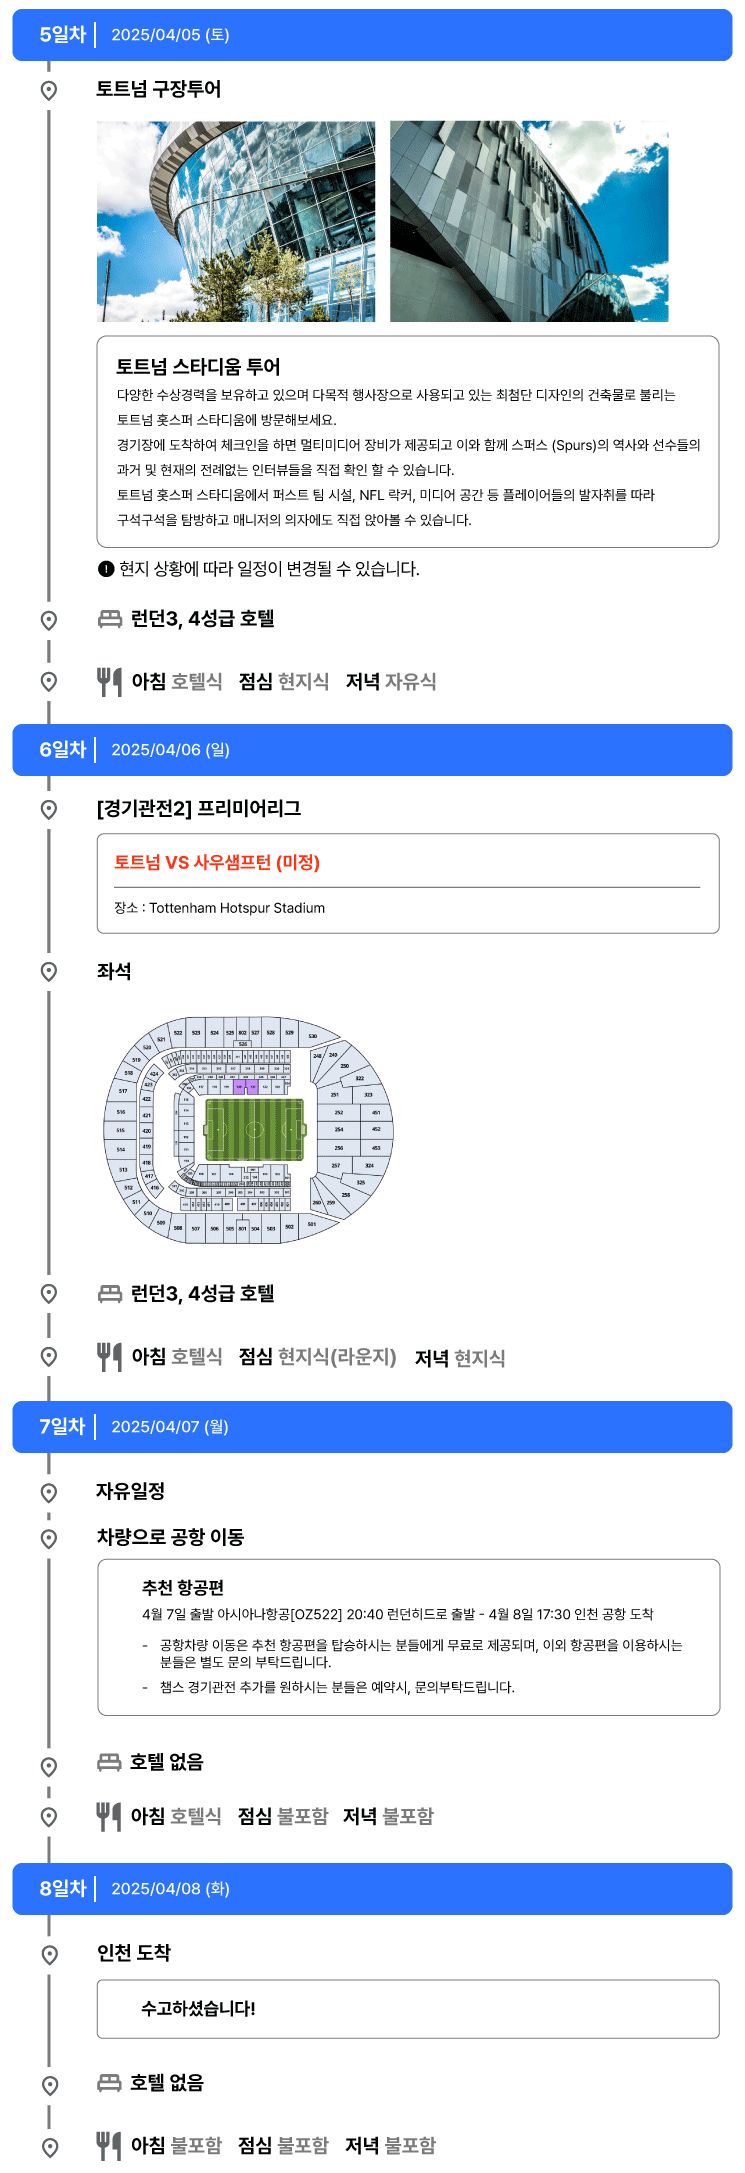Click location pin beside 인천 도착
The height and width of the screenshot is (2173, 745).
pos(48,1954)
